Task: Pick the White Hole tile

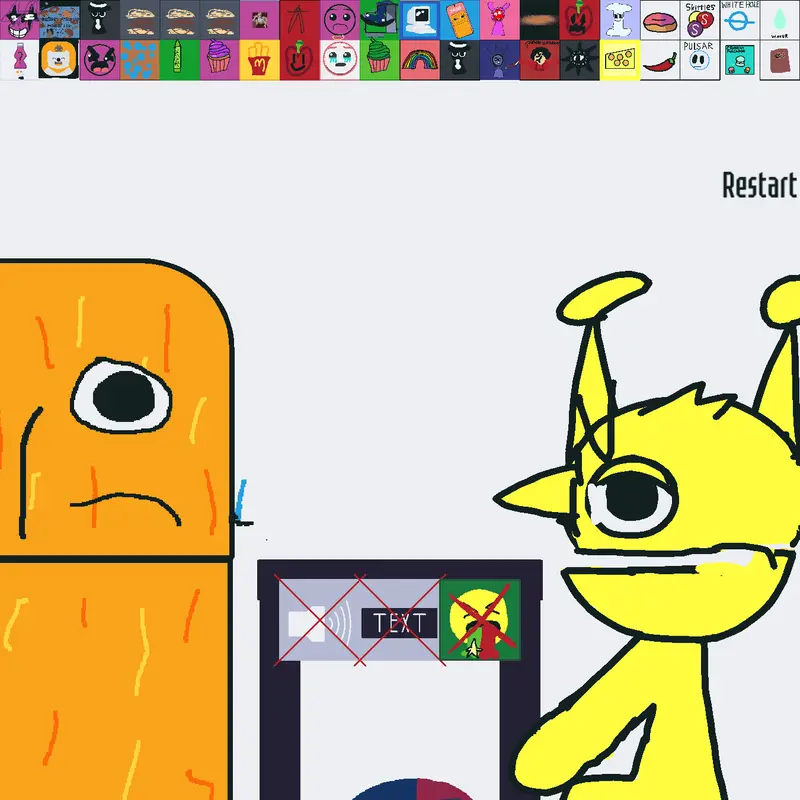Action: coord(740,20)
